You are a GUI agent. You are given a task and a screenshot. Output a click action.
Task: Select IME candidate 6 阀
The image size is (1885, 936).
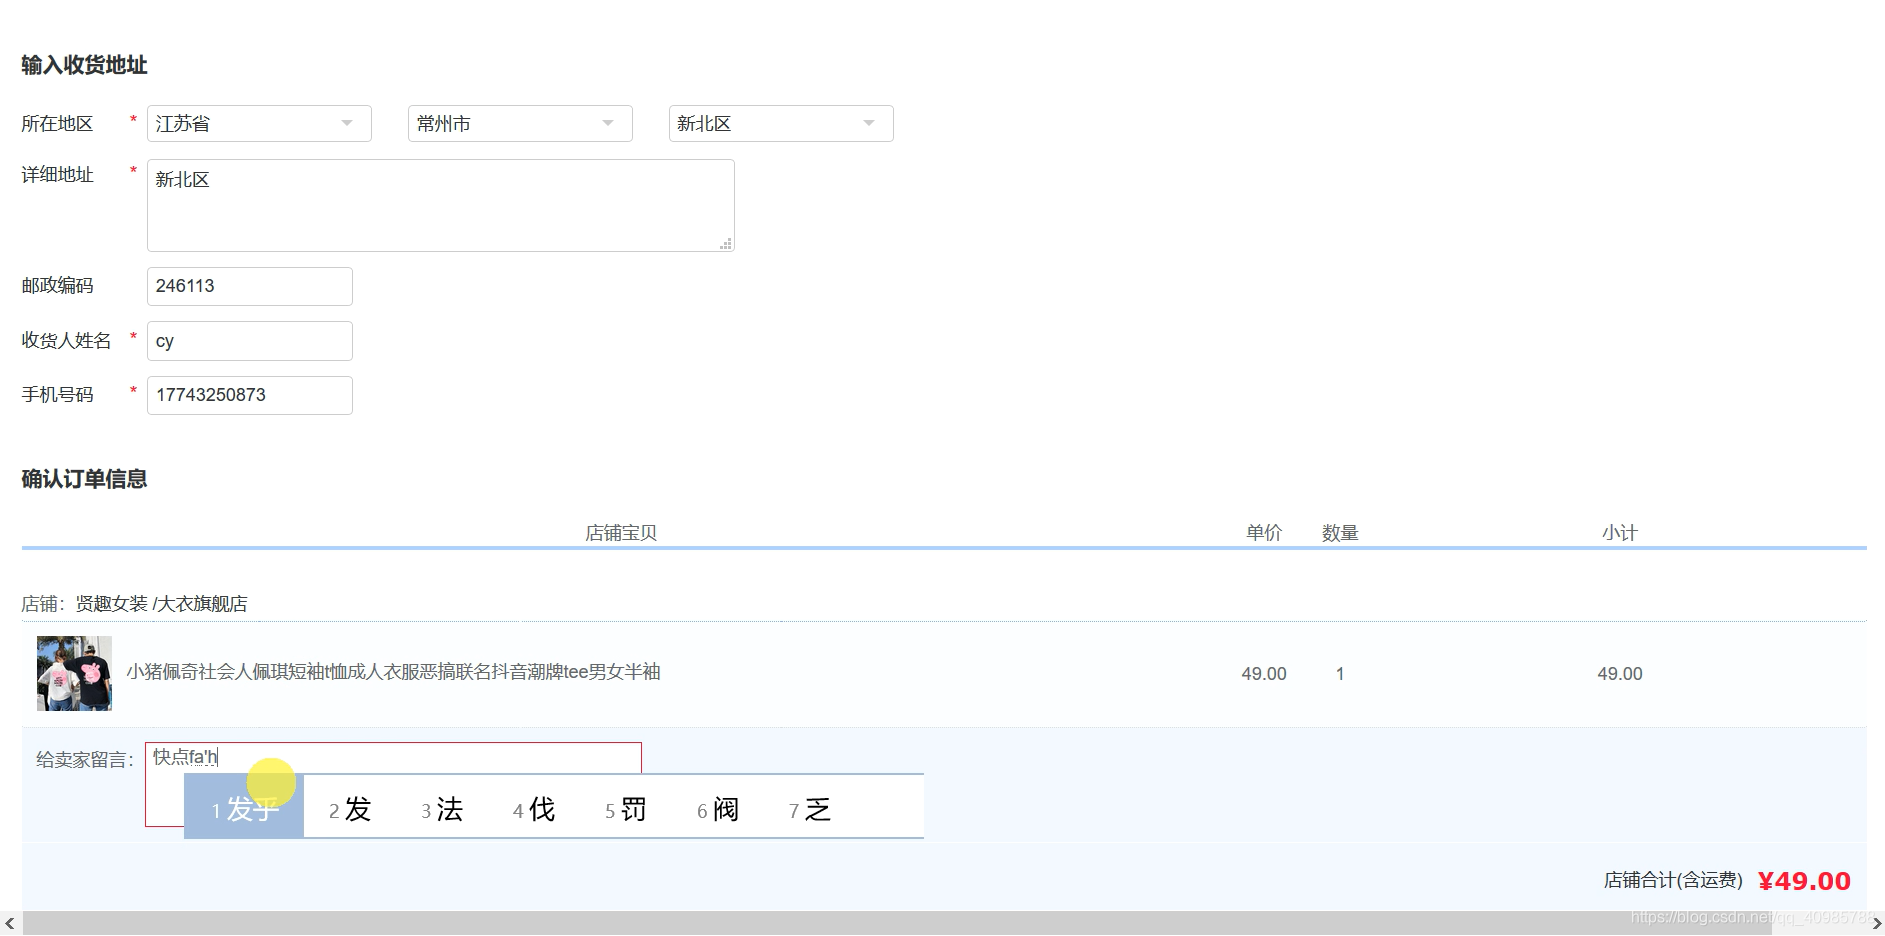(x=718, y=809)
